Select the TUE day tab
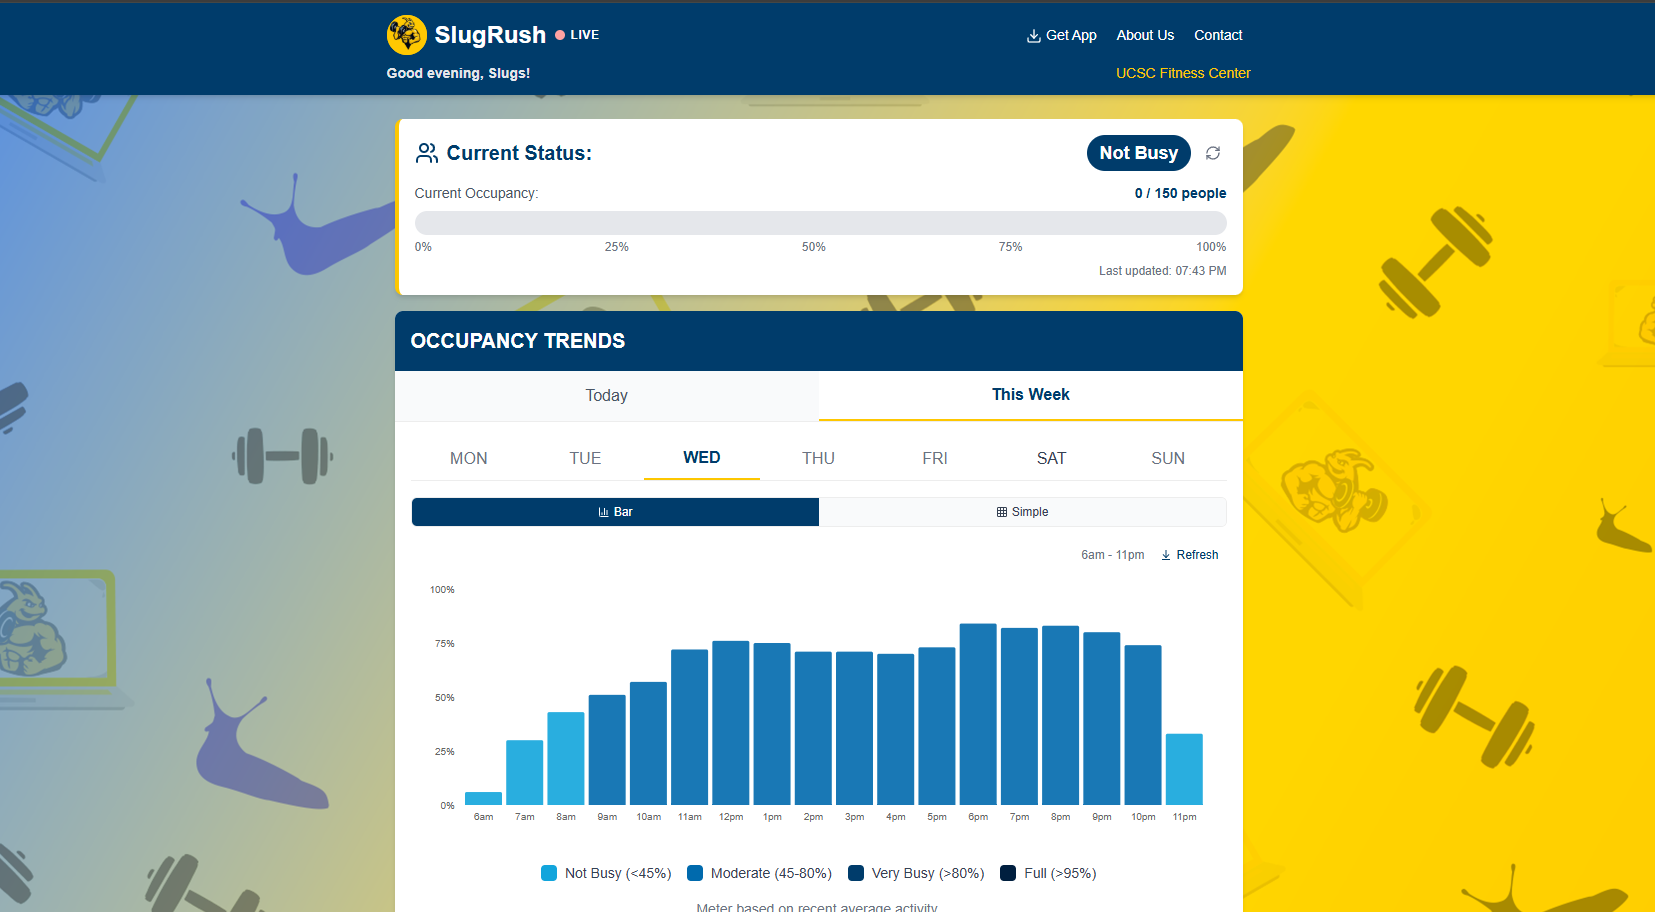The height and width of the screenshot is (912, 1655). click(x=585, y=458)
